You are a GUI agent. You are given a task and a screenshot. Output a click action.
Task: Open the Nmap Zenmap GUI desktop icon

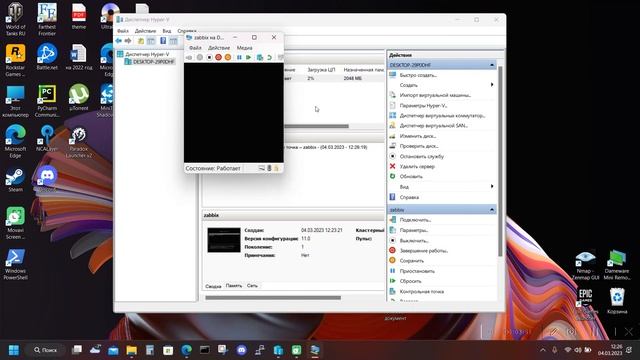pyautogui.click(x=585, y=264)
